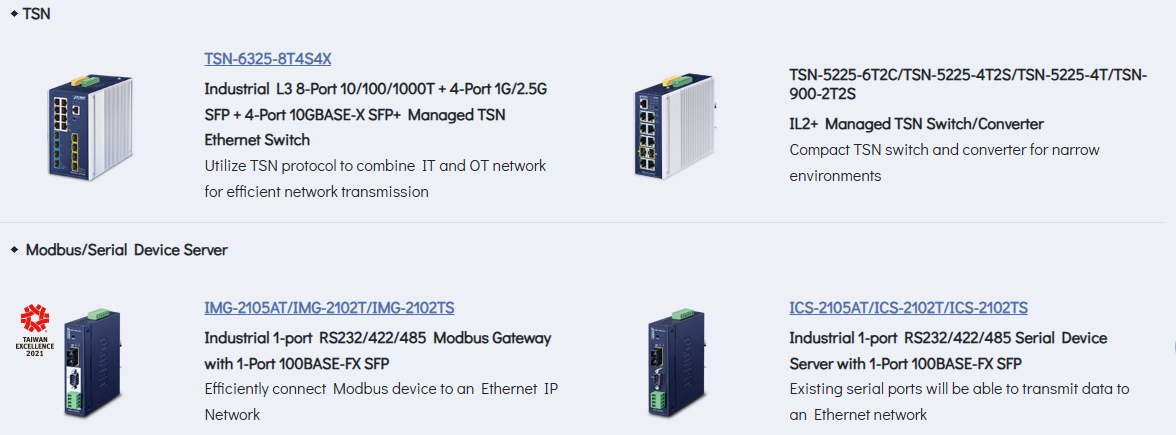This screenshot has width=1176, height=435.
Task: Click the TSN-6325-8T4S4X switch product image
Action: point(88,126)
